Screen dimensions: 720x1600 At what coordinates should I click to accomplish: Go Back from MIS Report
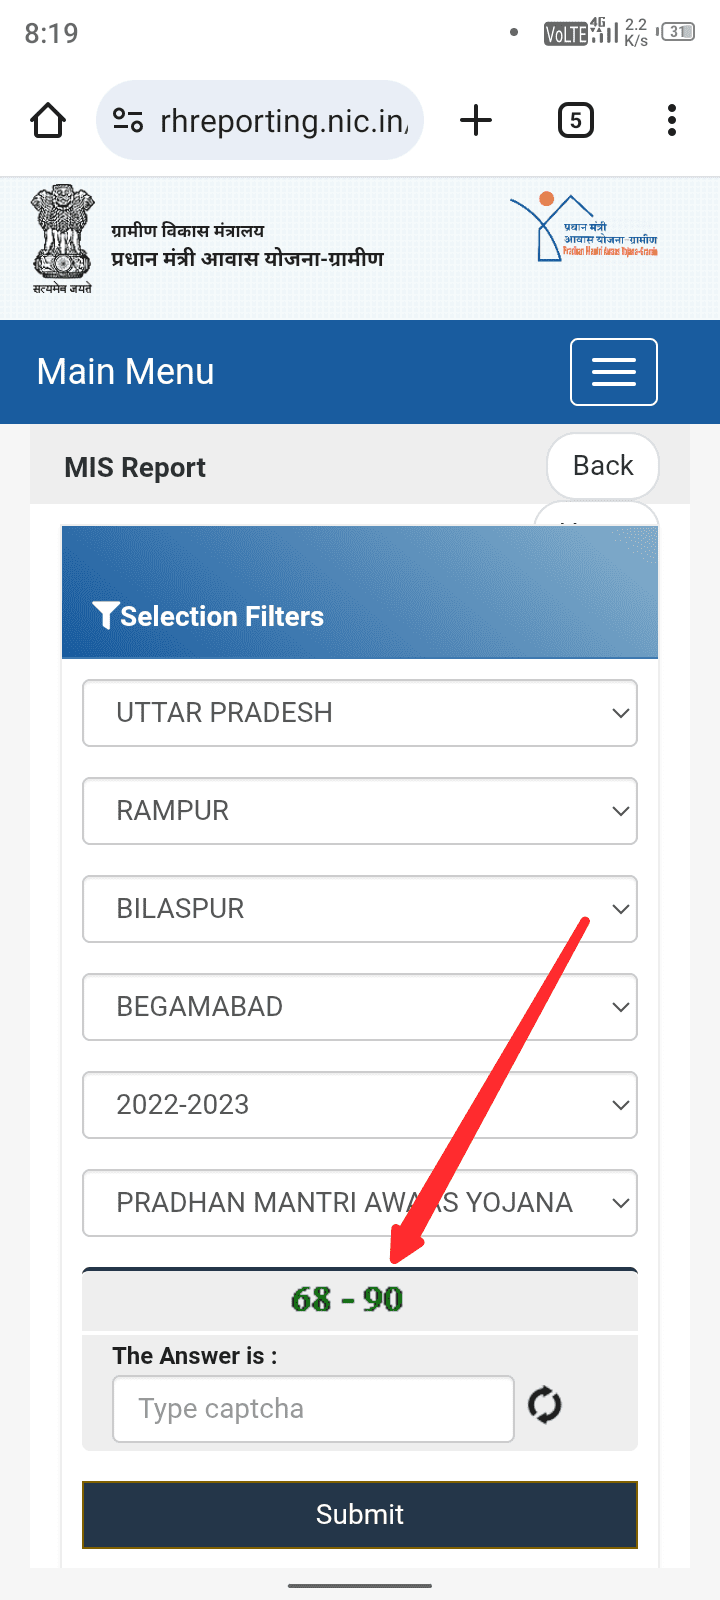pos(602,466)
